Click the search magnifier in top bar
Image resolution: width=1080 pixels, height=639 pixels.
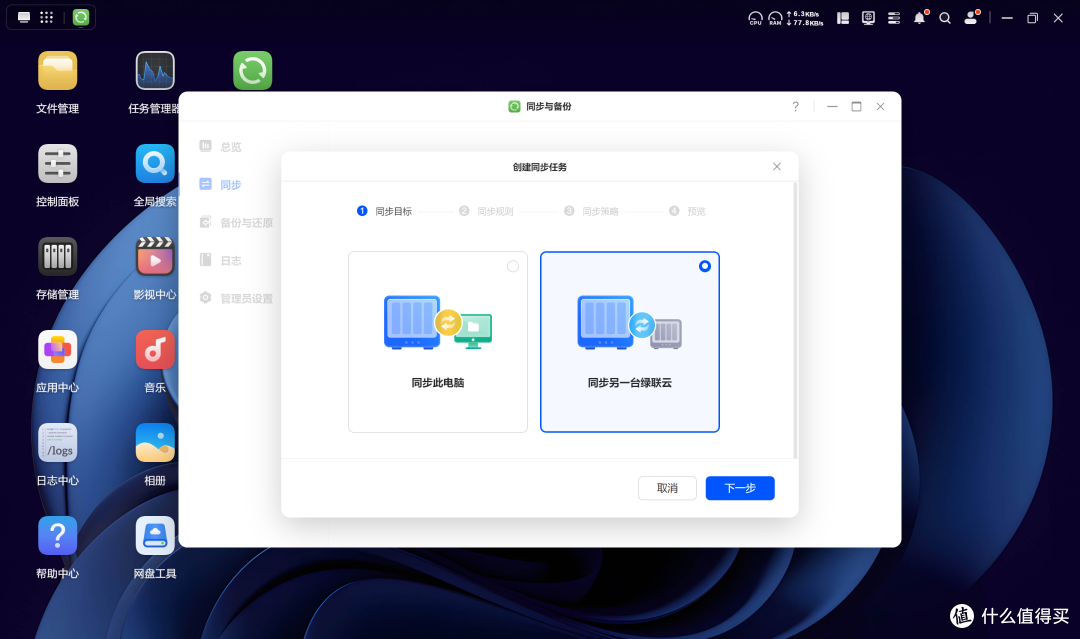point(945,18)
